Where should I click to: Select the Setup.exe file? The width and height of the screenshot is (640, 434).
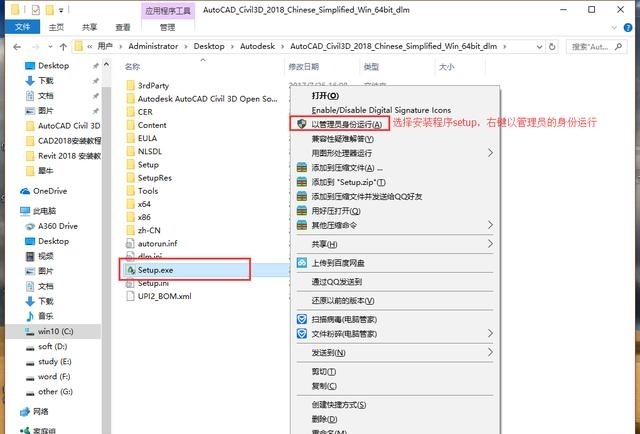click(155, 270)
